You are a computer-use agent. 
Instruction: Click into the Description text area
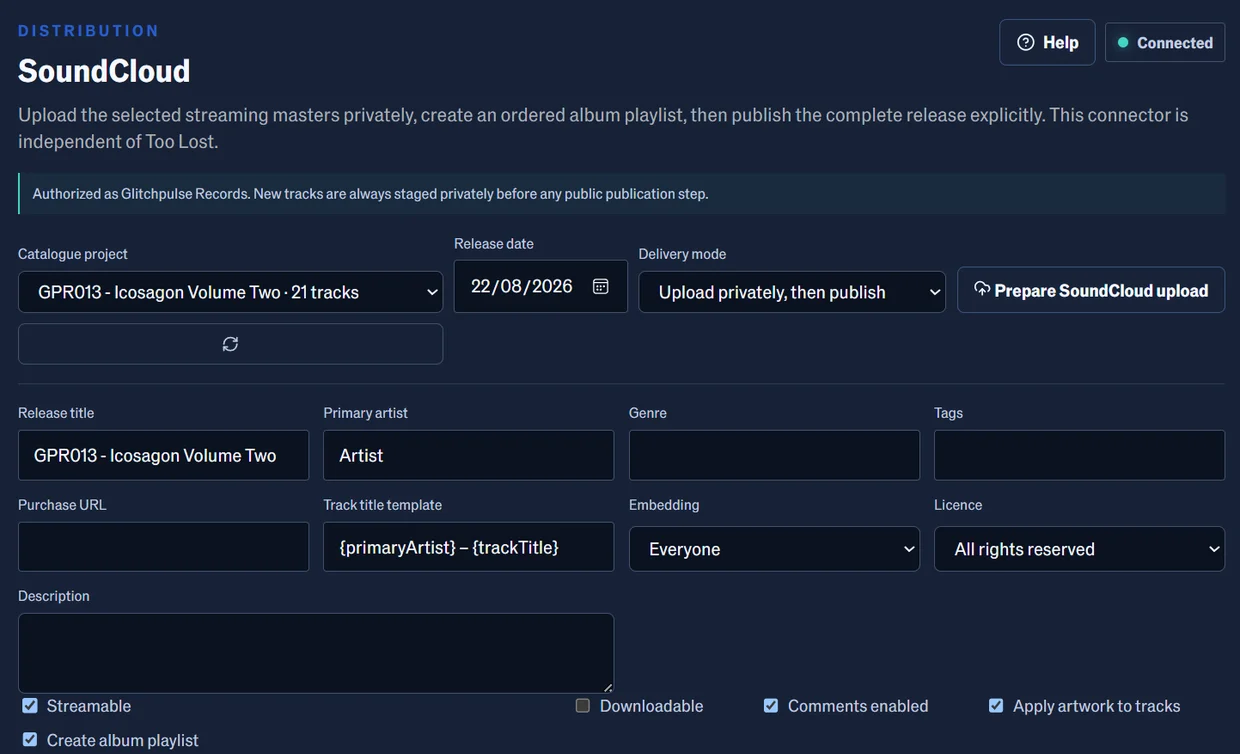pyautogui.click(x=316, y=653)
